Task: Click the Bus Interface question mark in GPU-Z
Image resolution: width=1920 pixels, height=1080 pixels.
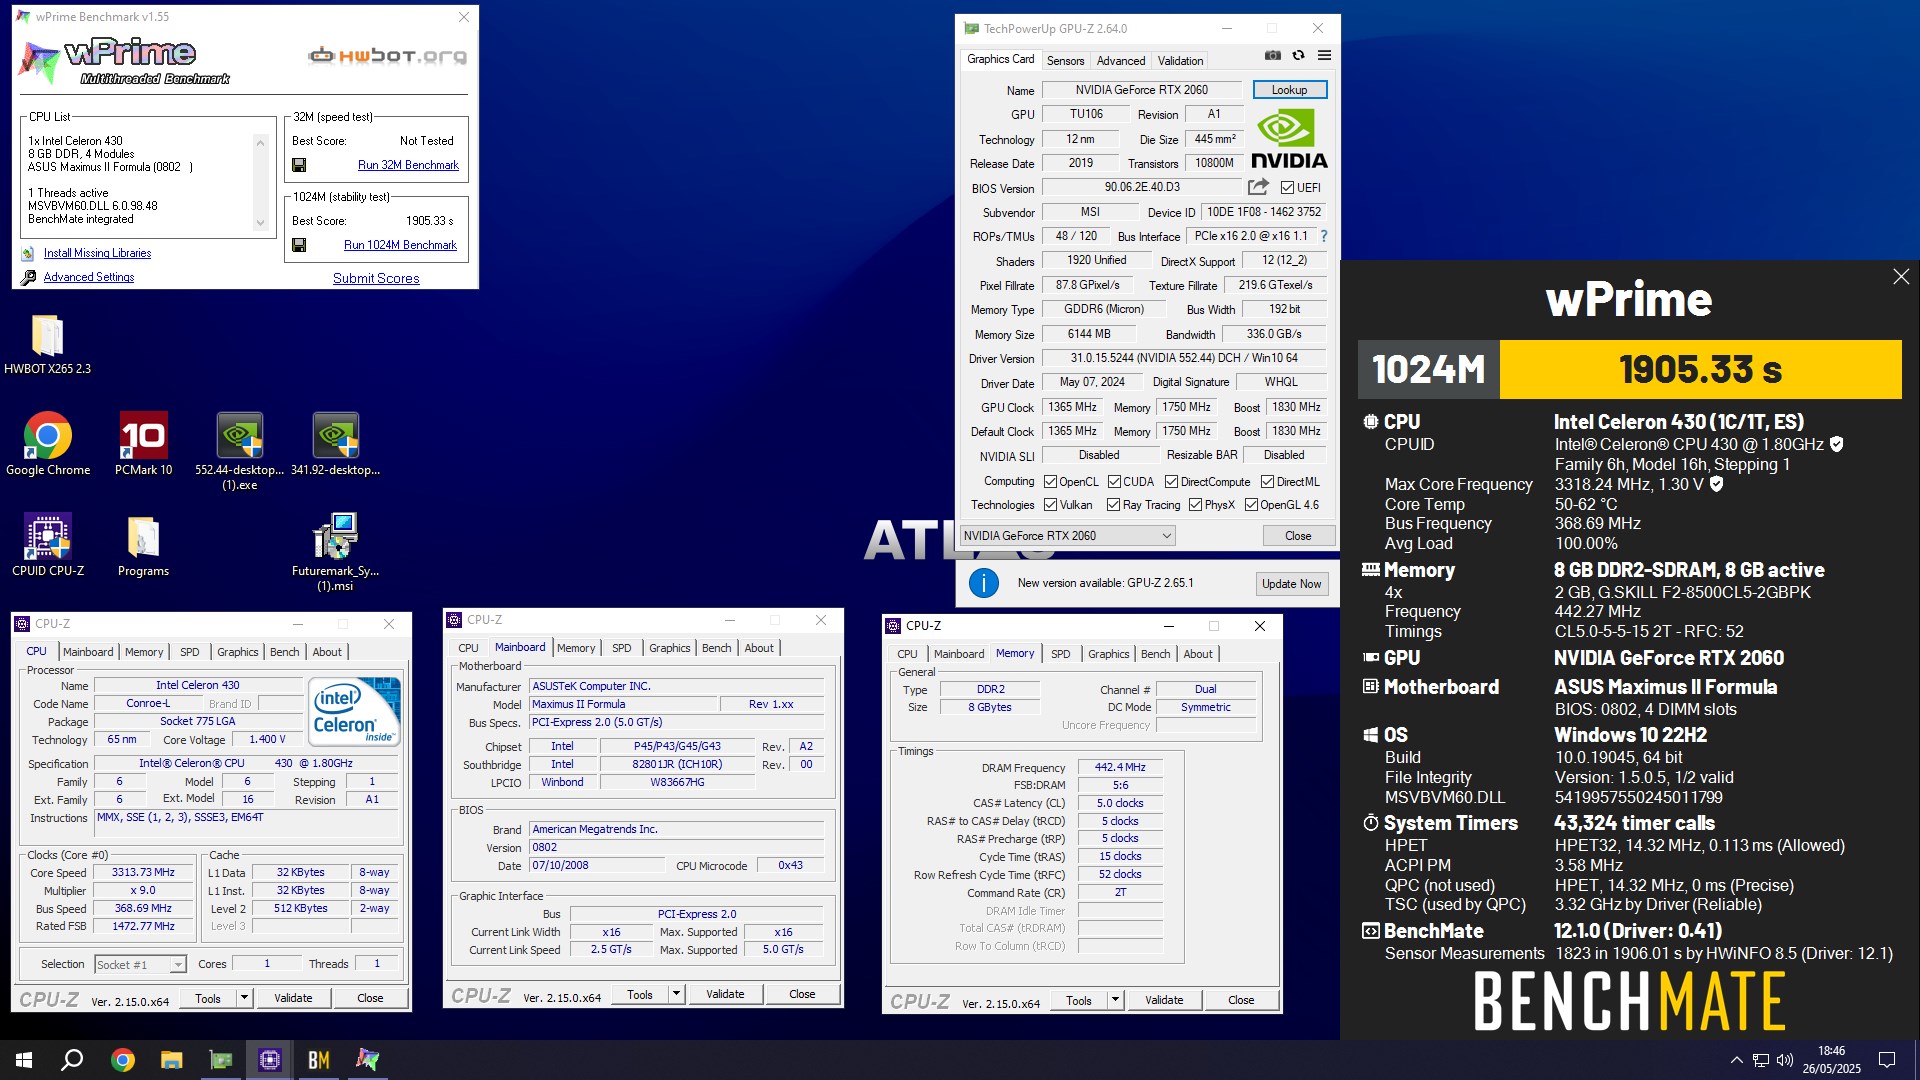Action: pos(1324,236)
